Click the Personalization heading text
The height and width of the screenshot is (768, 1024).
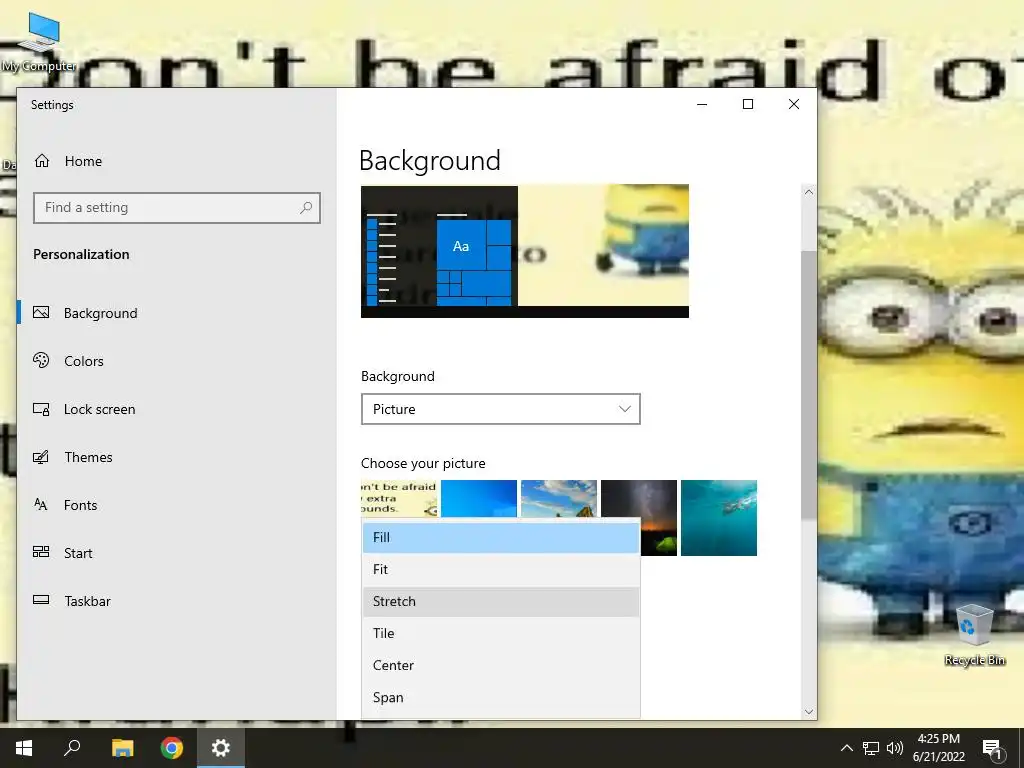pyautogui.click(x=81, y=254)
